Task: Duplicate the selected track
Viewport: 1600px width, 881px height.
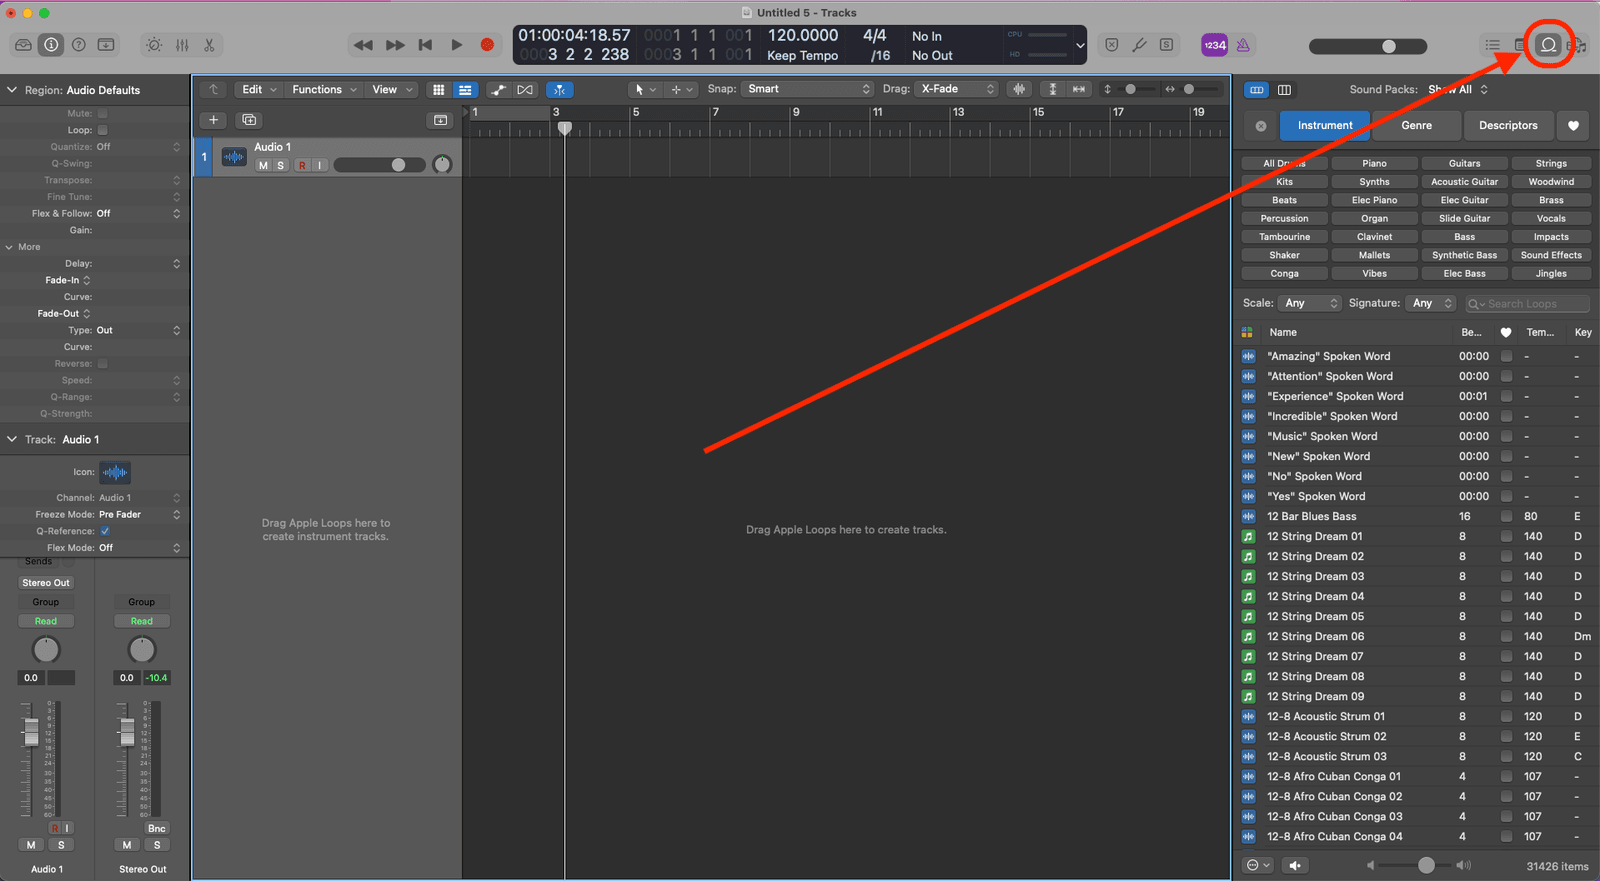Action: [x=249, y=120]
